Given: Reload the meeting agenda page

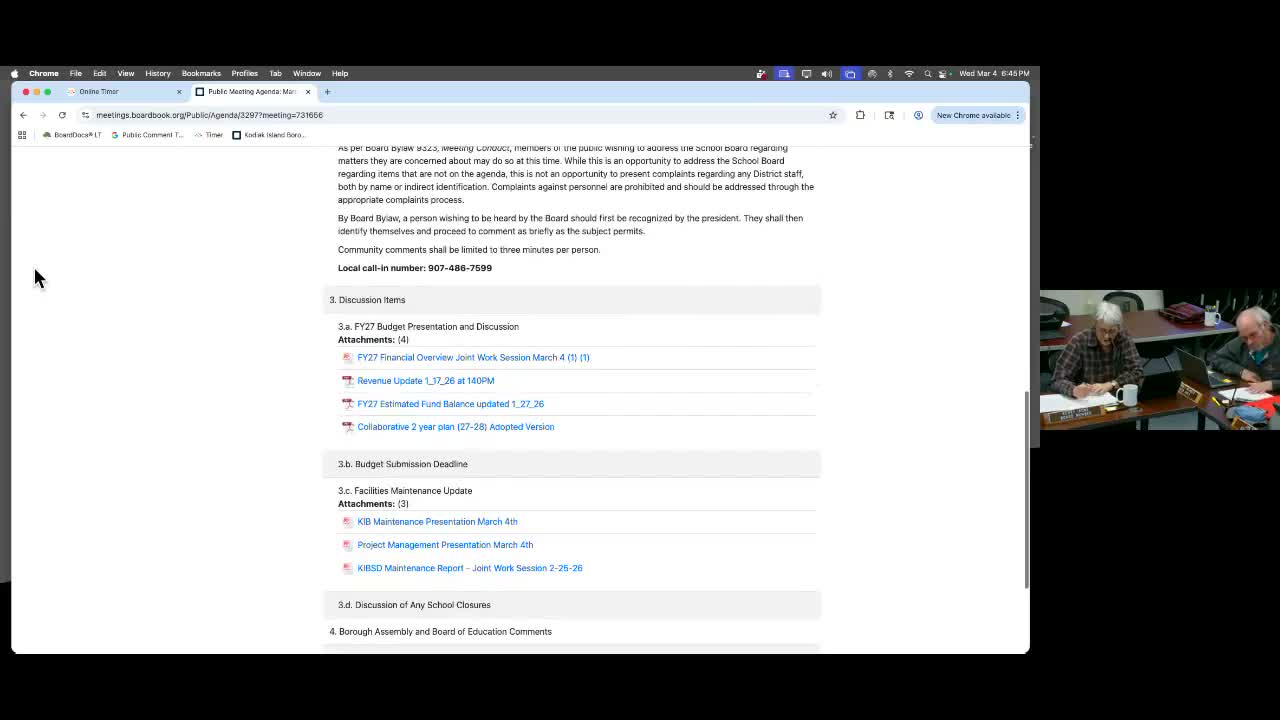Looking at the screenshot, I should click(62, 115).
